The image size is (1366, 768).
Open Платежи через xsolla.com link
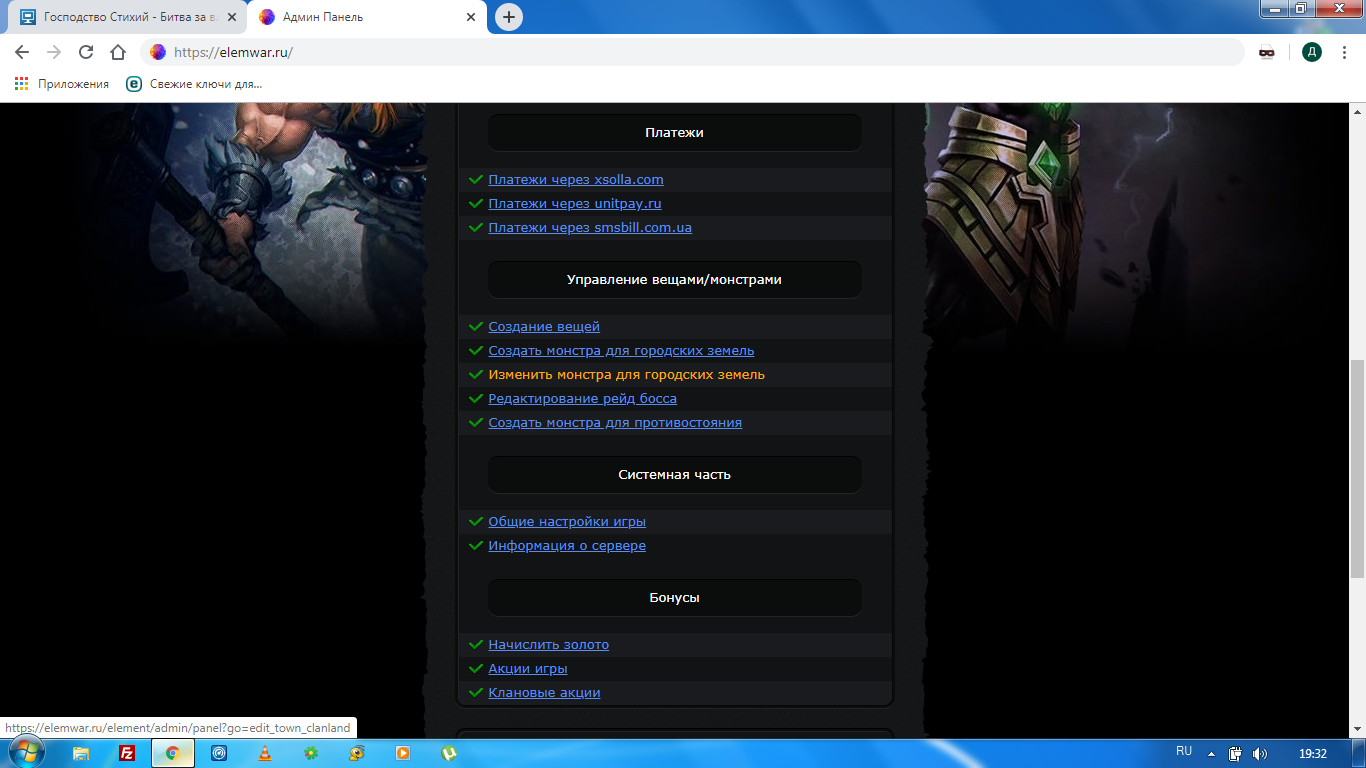pyautogui.click(x=576, y=180)
